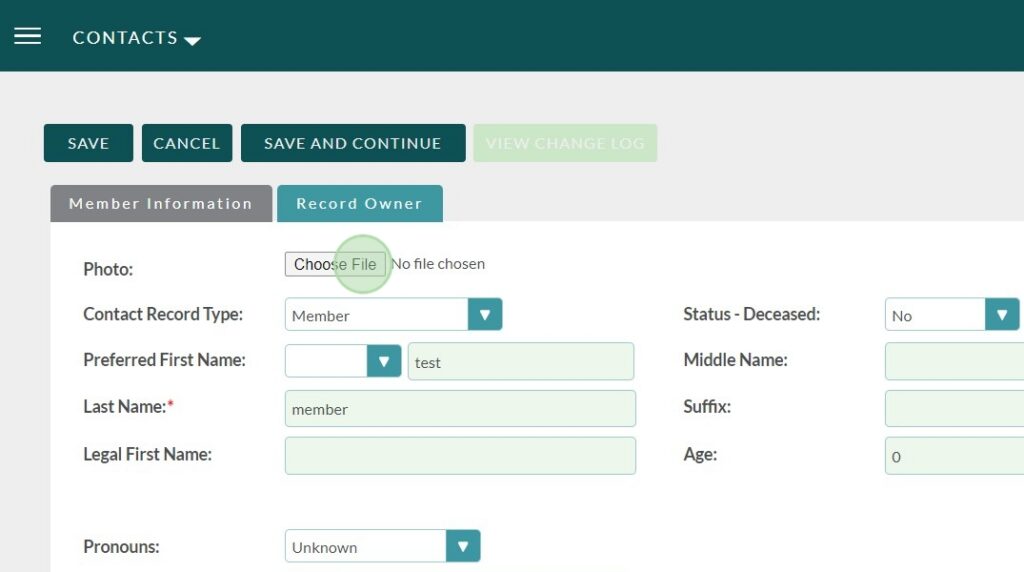
Task: Click the Preferred First Name field
Action: point(520,362)
